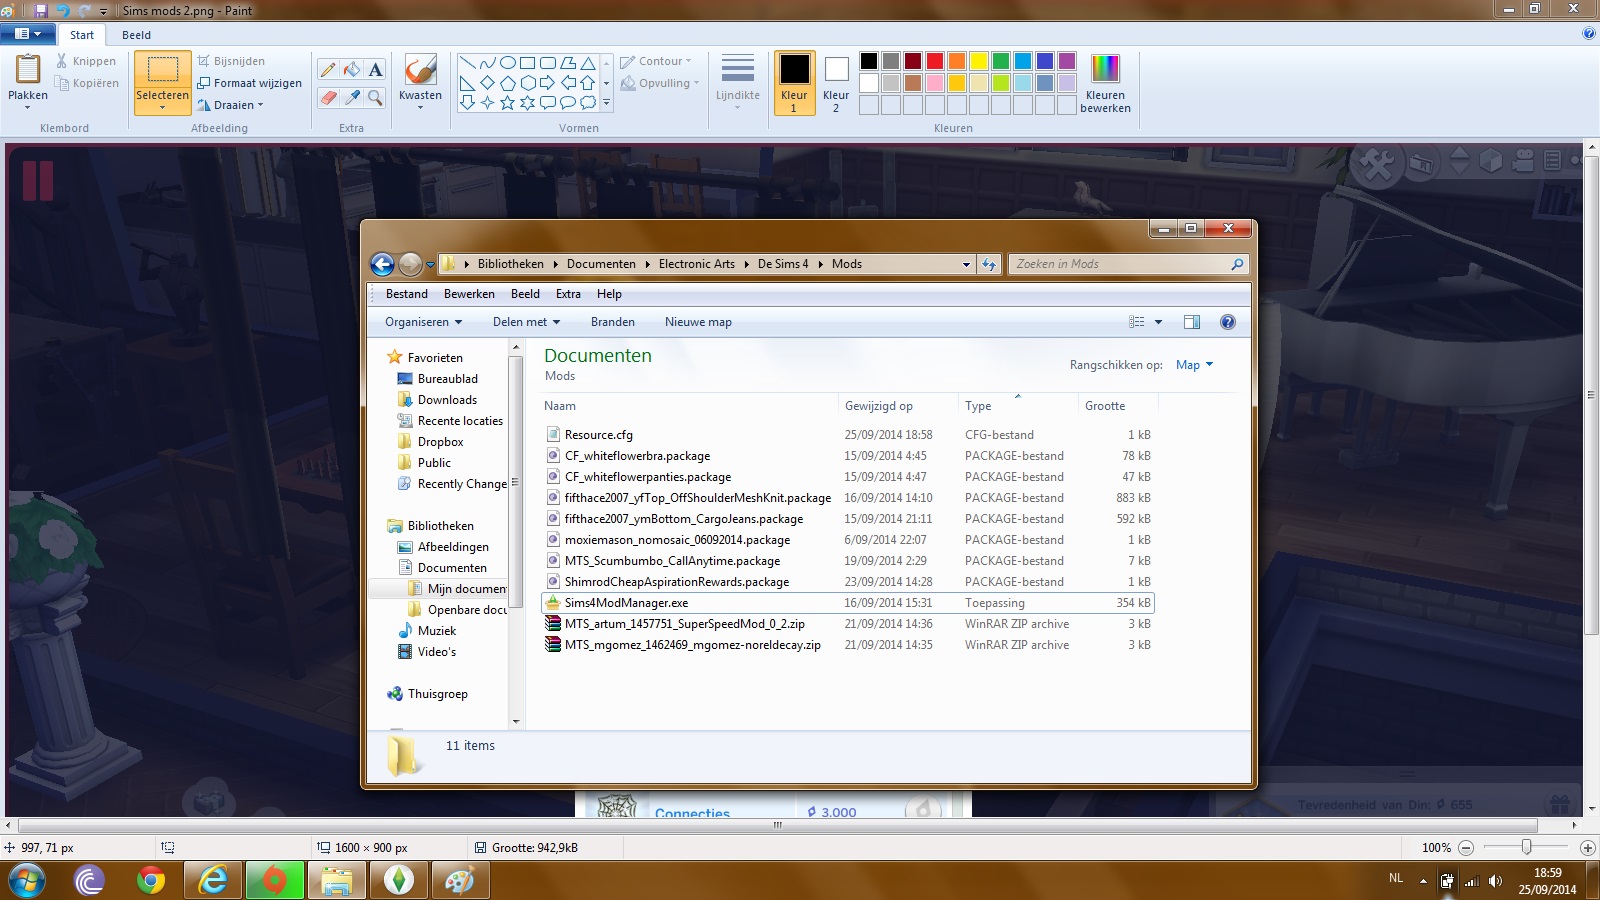The image size is (1600, 900).
Task: Open the blue Paint file menu button
Action: (27, 34)
